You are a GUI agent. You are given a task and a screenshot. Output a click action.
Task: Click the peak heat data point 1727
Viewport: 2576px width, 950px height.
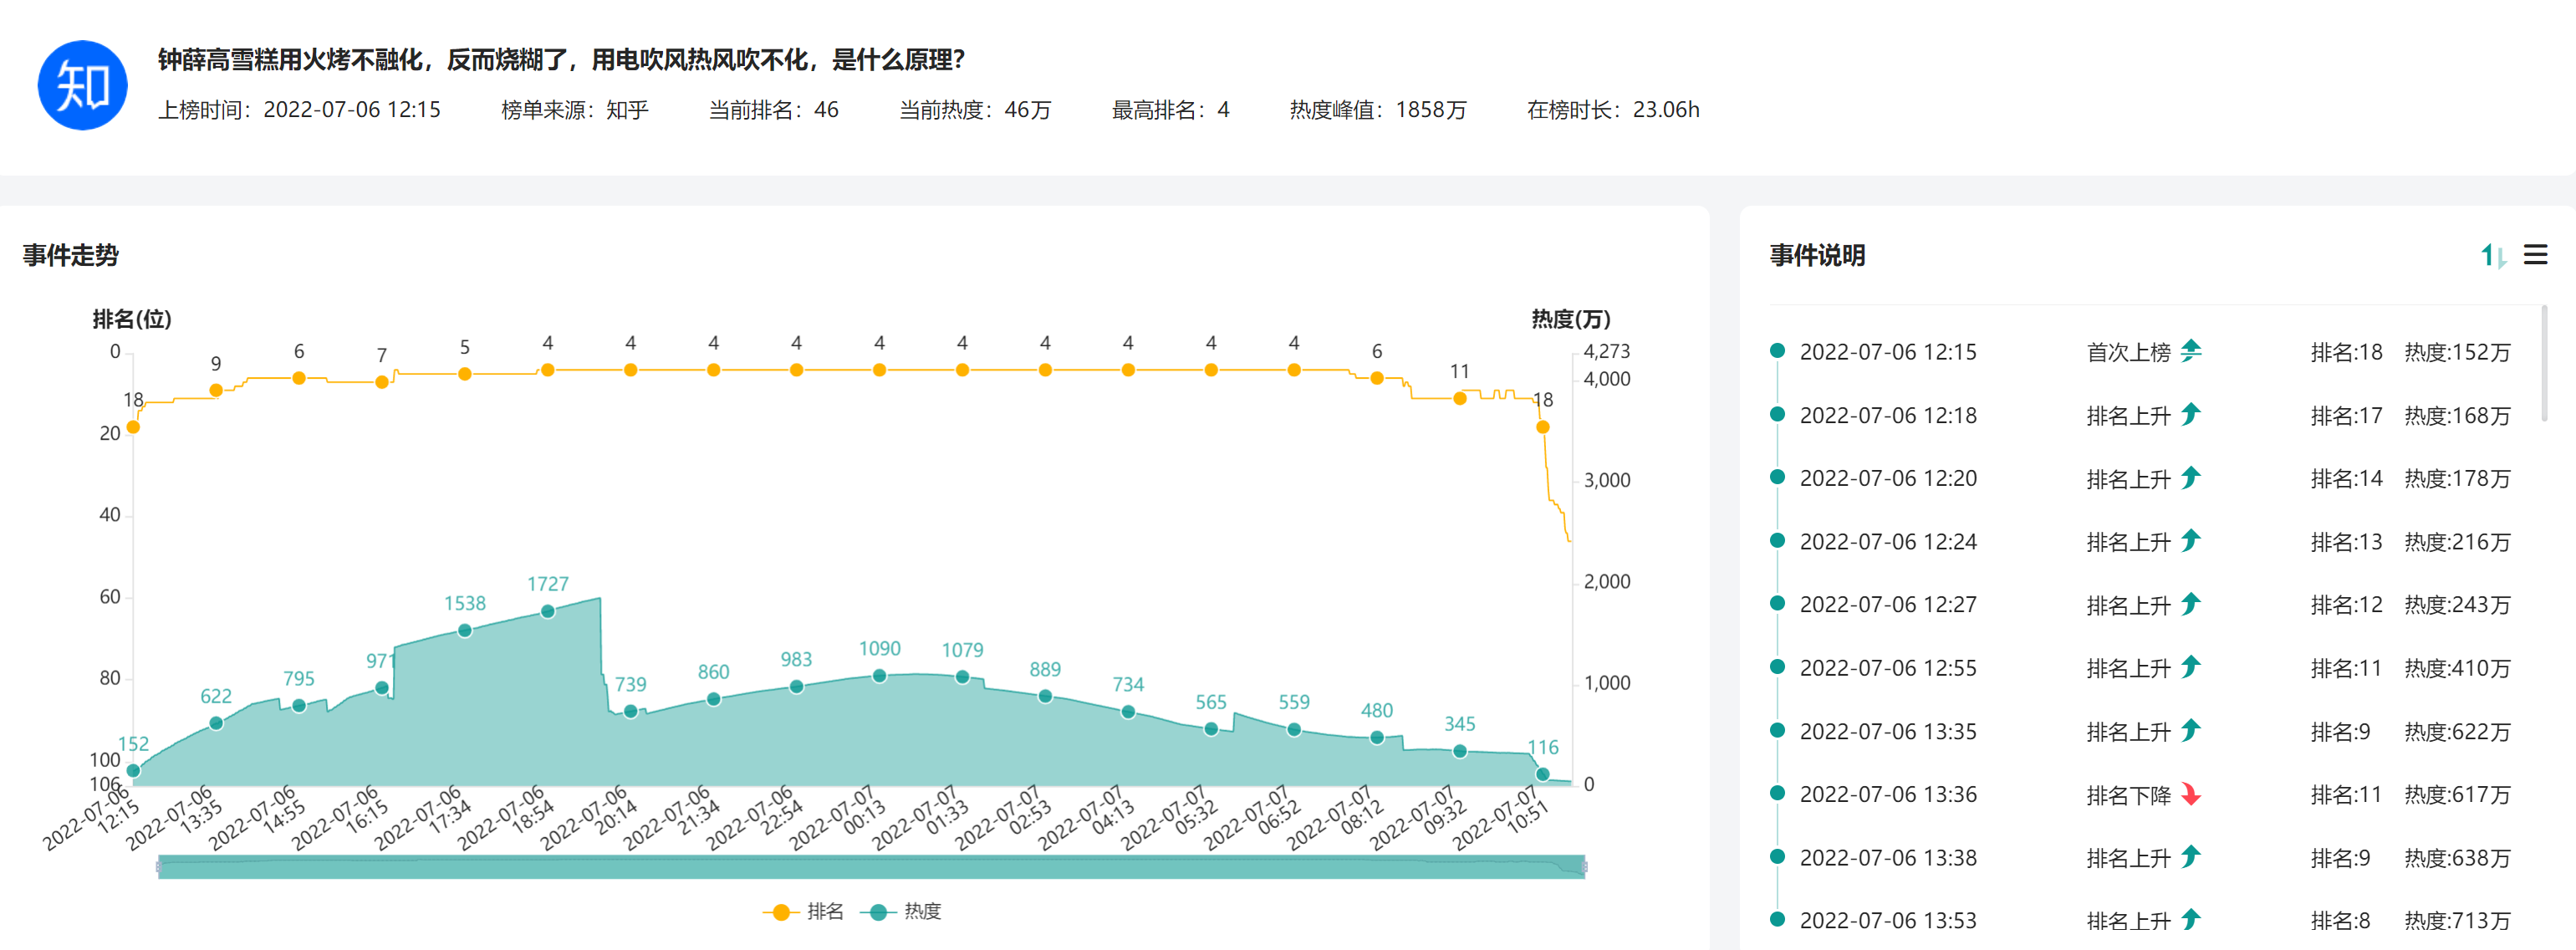(548, 611)
